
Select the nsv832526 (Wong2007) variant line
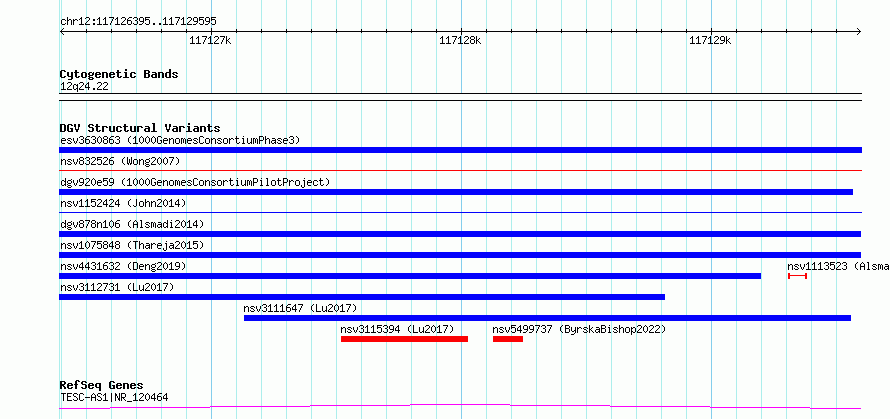pyautogui.click(x=460, y=170)
